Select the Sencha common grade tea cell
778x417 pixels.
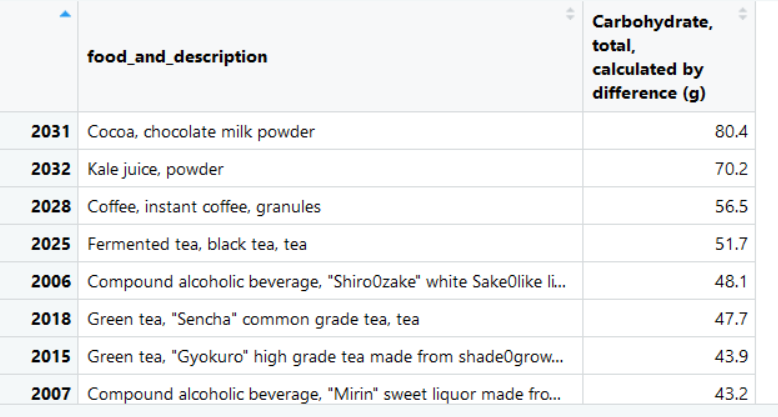(330, 319)
